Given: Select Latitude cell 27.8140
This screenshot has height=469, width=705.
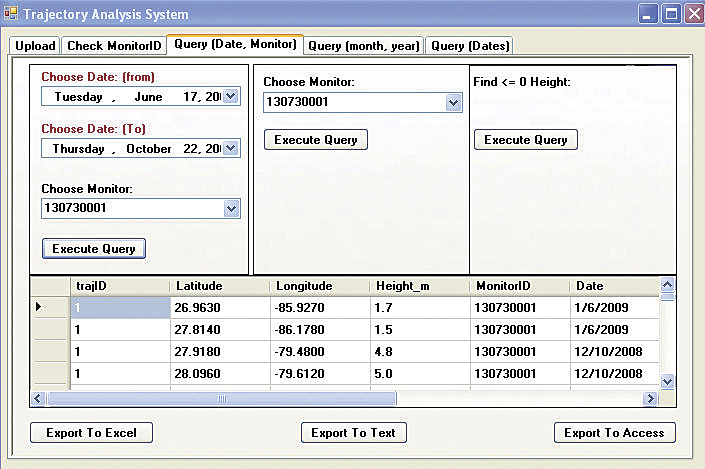Looking at the screenshot, I should click(220, 330).
